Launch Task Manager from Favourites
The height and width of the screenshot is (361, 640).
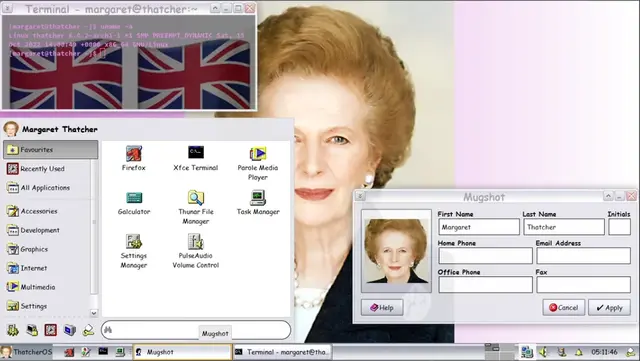click(258, 203)
